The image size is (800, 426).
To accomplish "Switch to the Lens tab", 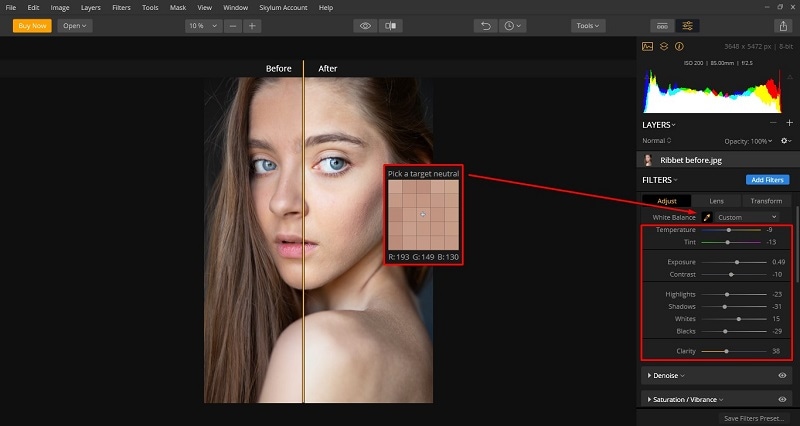I will [x=716, y=201].
